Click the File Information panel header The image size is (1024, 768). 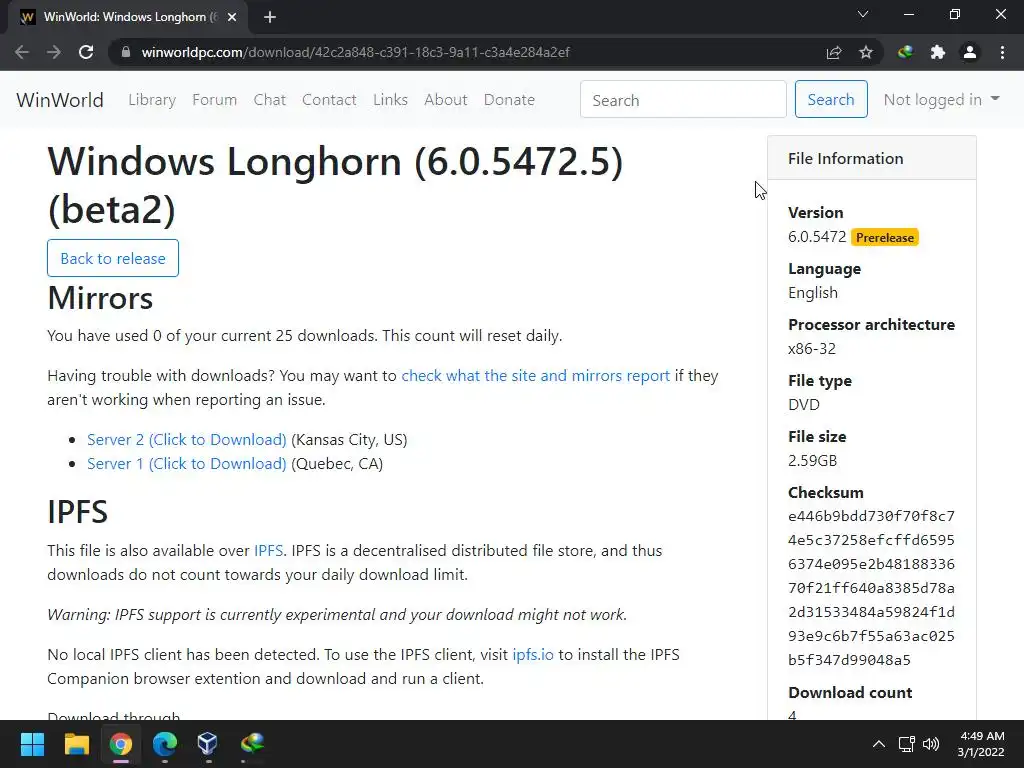click(x=872, y=158)
